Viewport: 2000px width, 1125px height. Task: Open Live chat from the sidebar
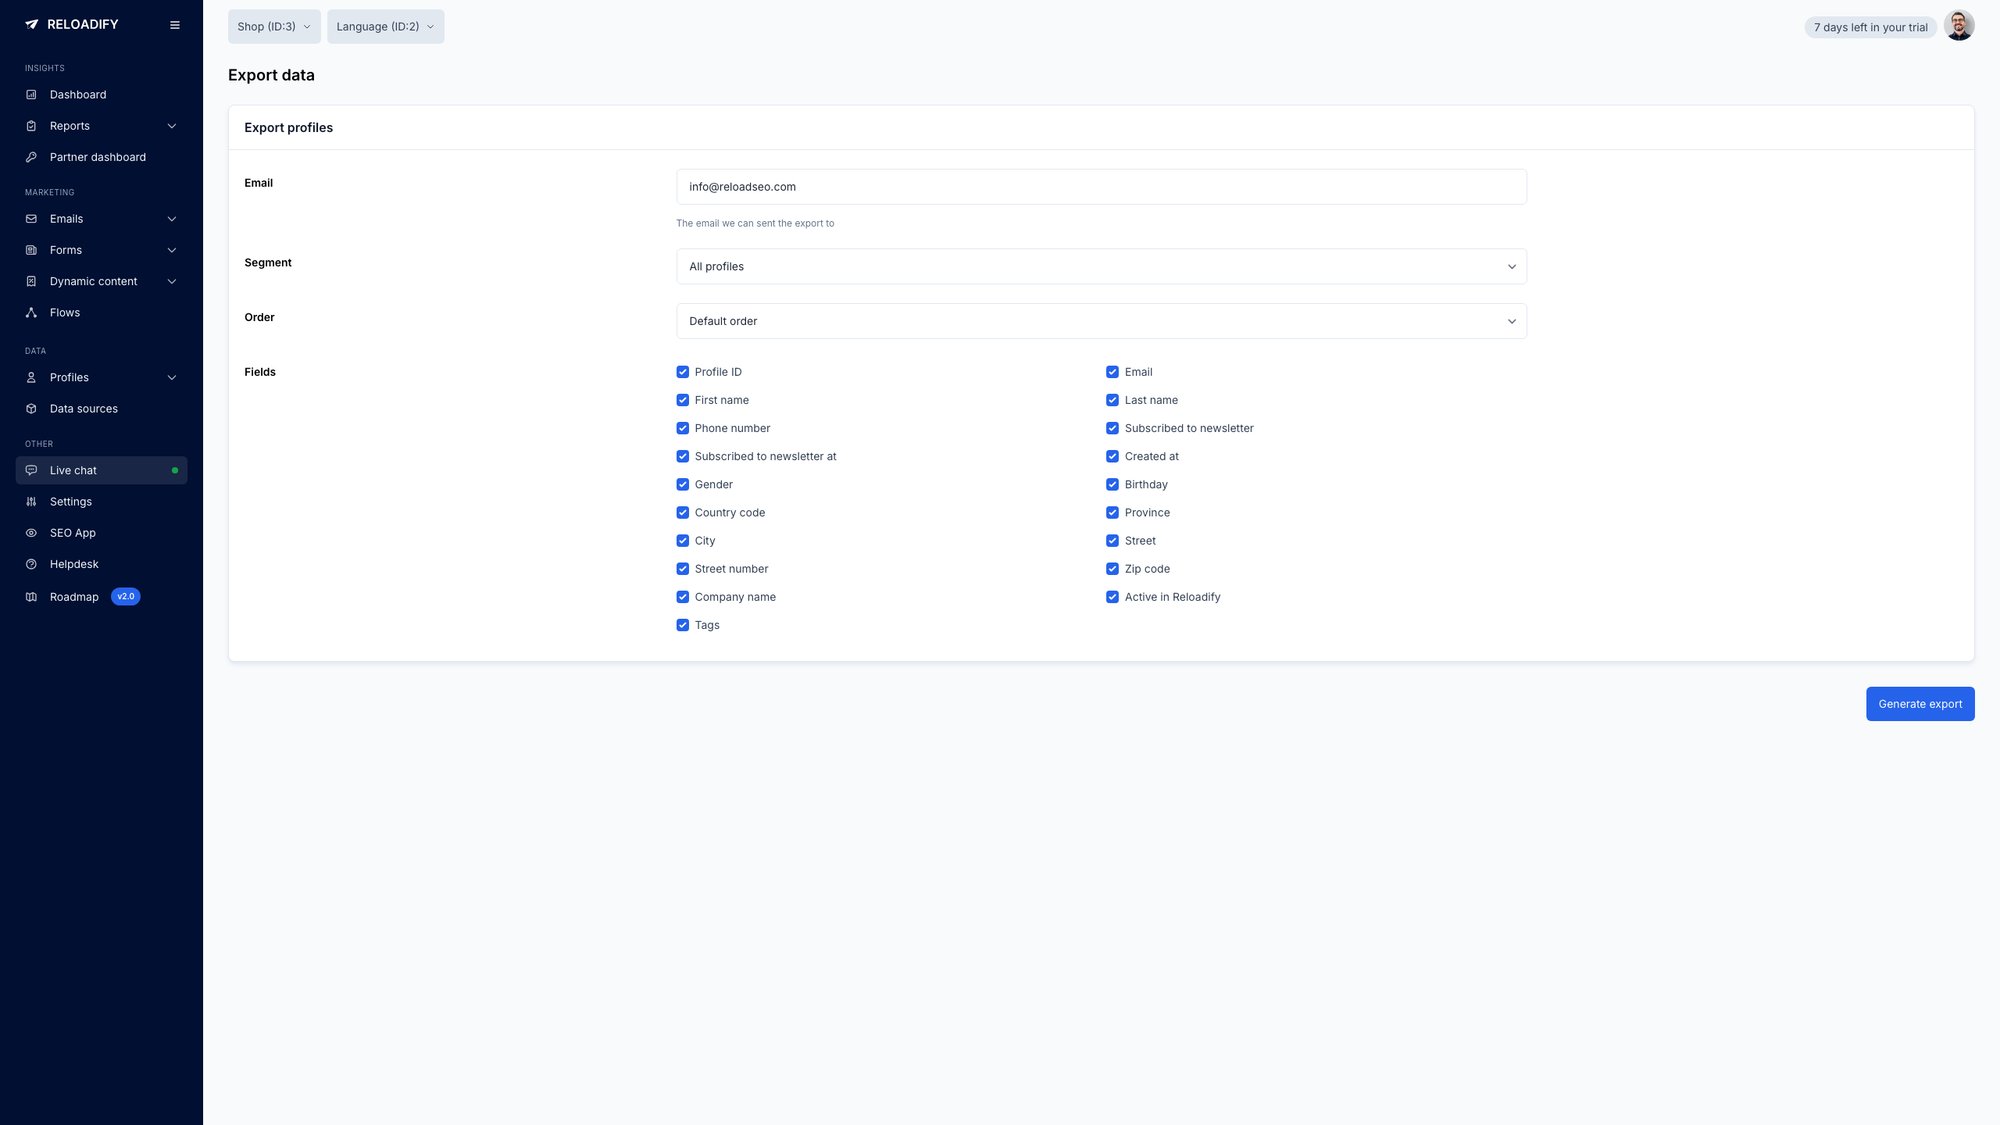[x=73, y=470]
